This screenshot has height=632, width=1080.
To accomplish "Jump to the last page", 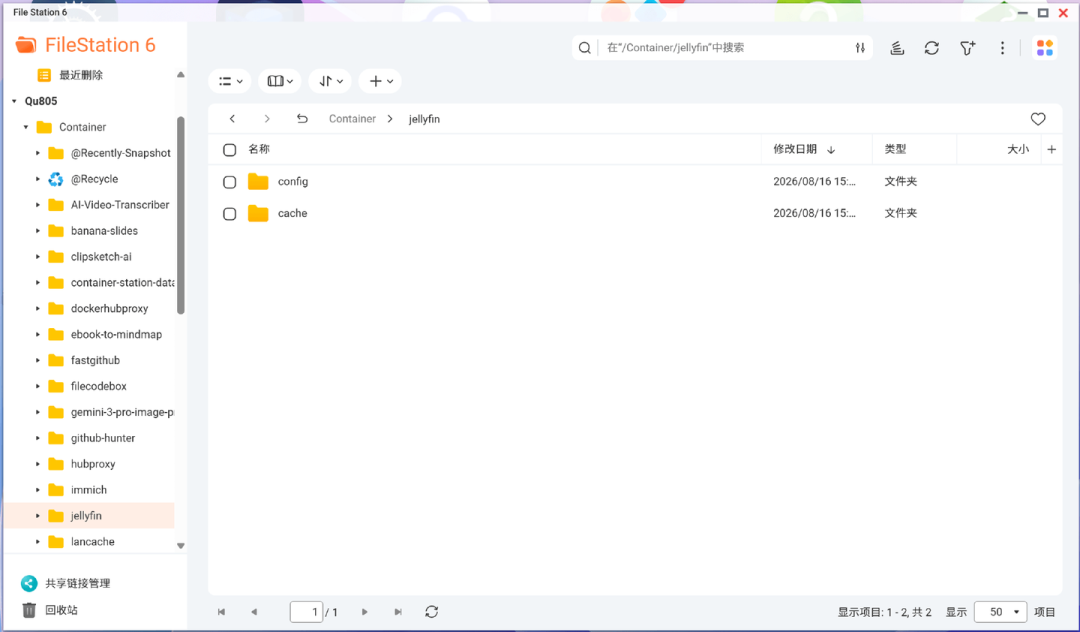I will coord(397,611).
